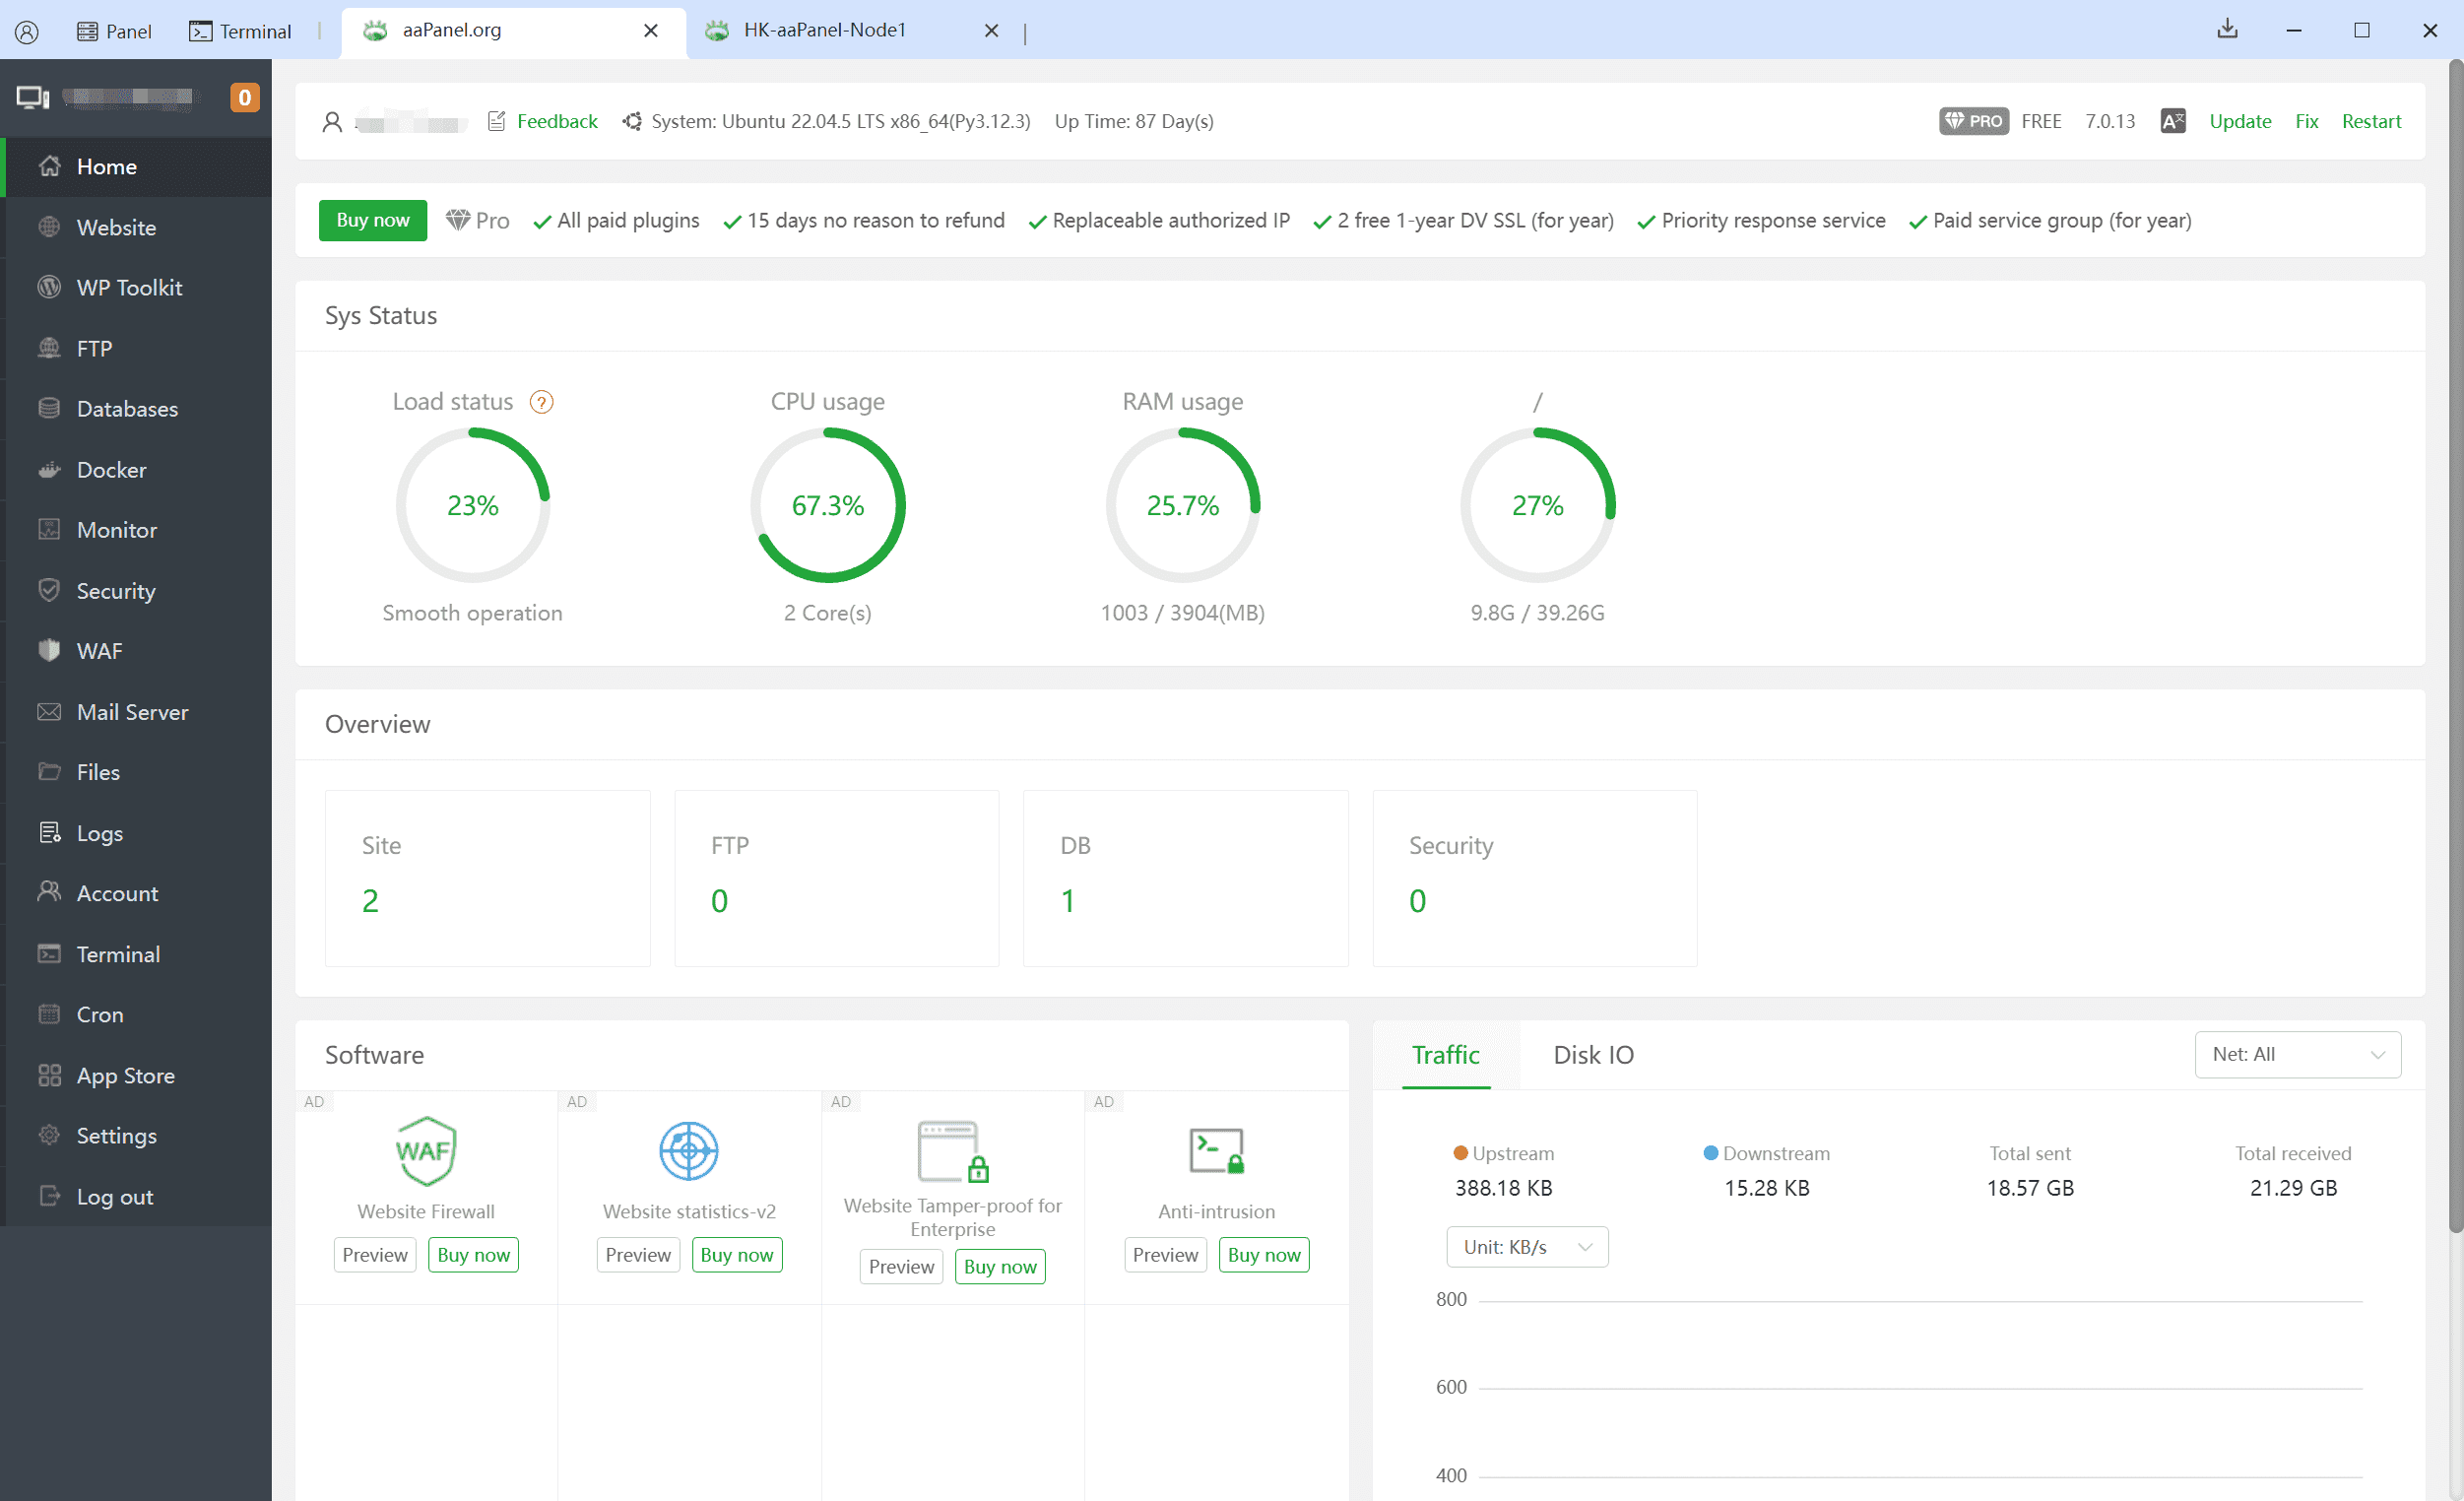2464x1501 pixels.
Task: Open the Website Firewall WAF icon
Action: [426, 1150]
